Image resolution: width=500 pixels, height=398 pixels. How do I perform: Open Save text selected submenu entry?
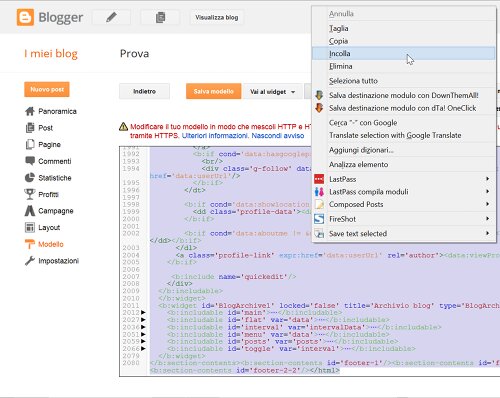(403, 233)
